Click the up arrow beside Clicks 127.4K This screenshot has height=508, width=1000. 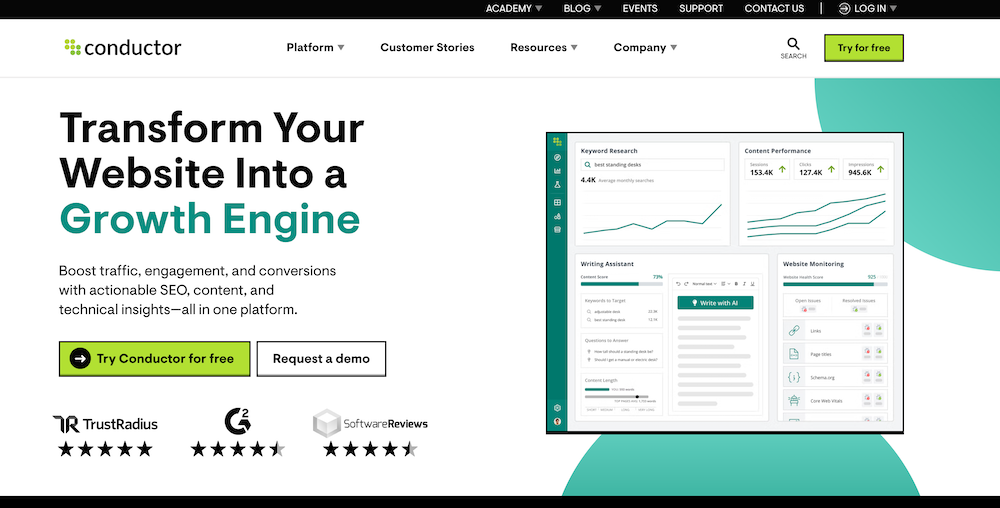(831, 170)
